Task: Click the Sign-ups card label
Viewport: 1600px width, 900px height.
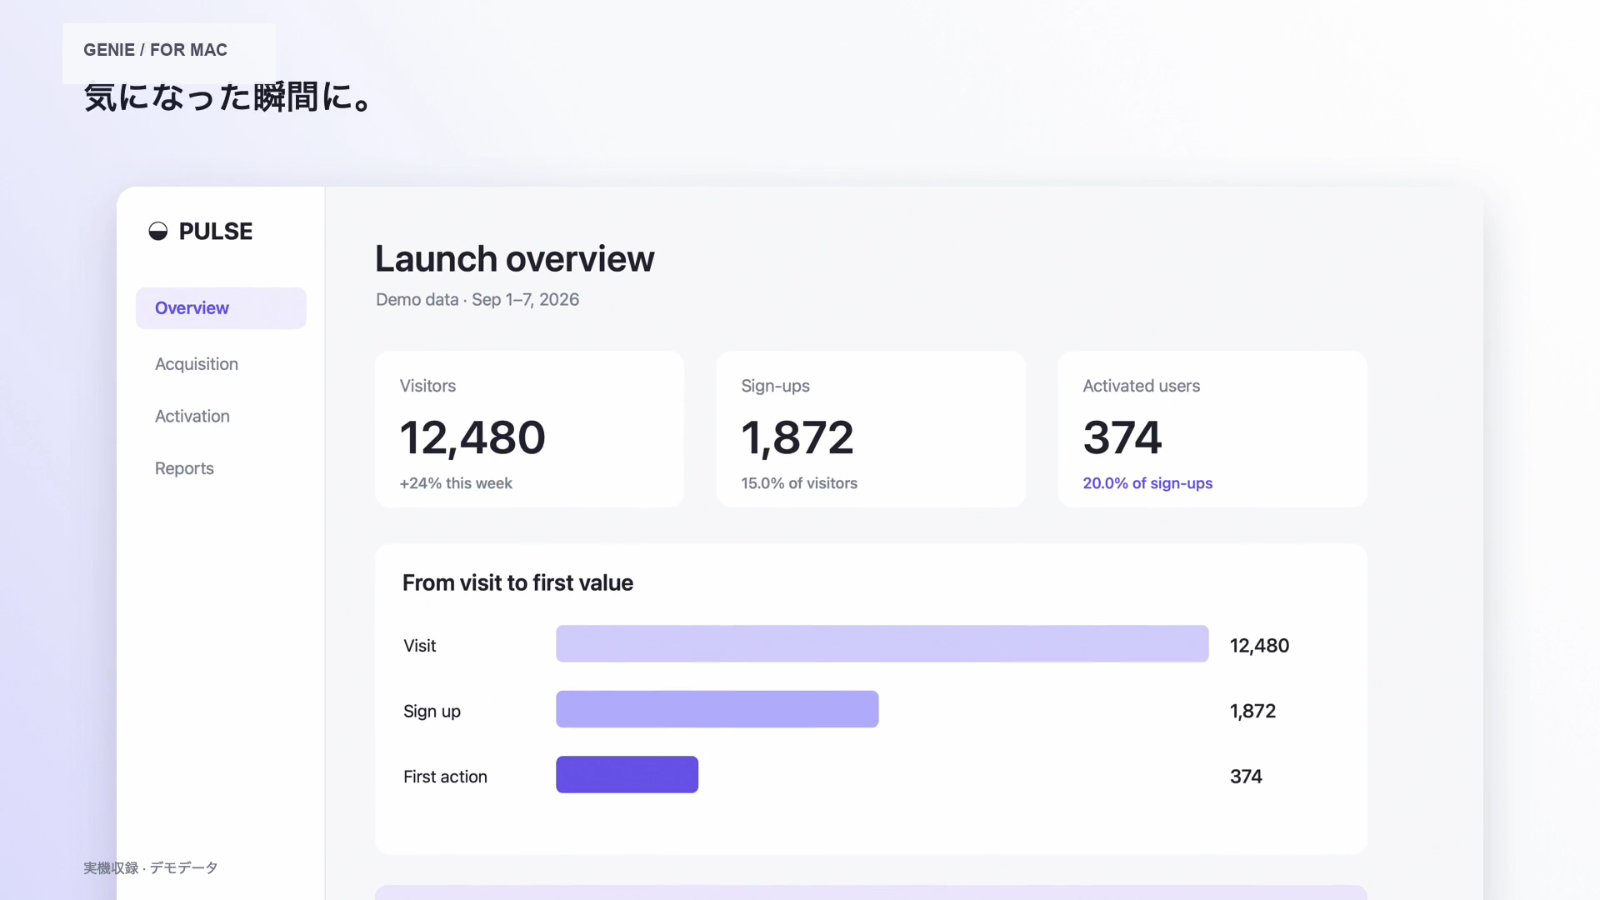Action: click(x=775, y=386)
